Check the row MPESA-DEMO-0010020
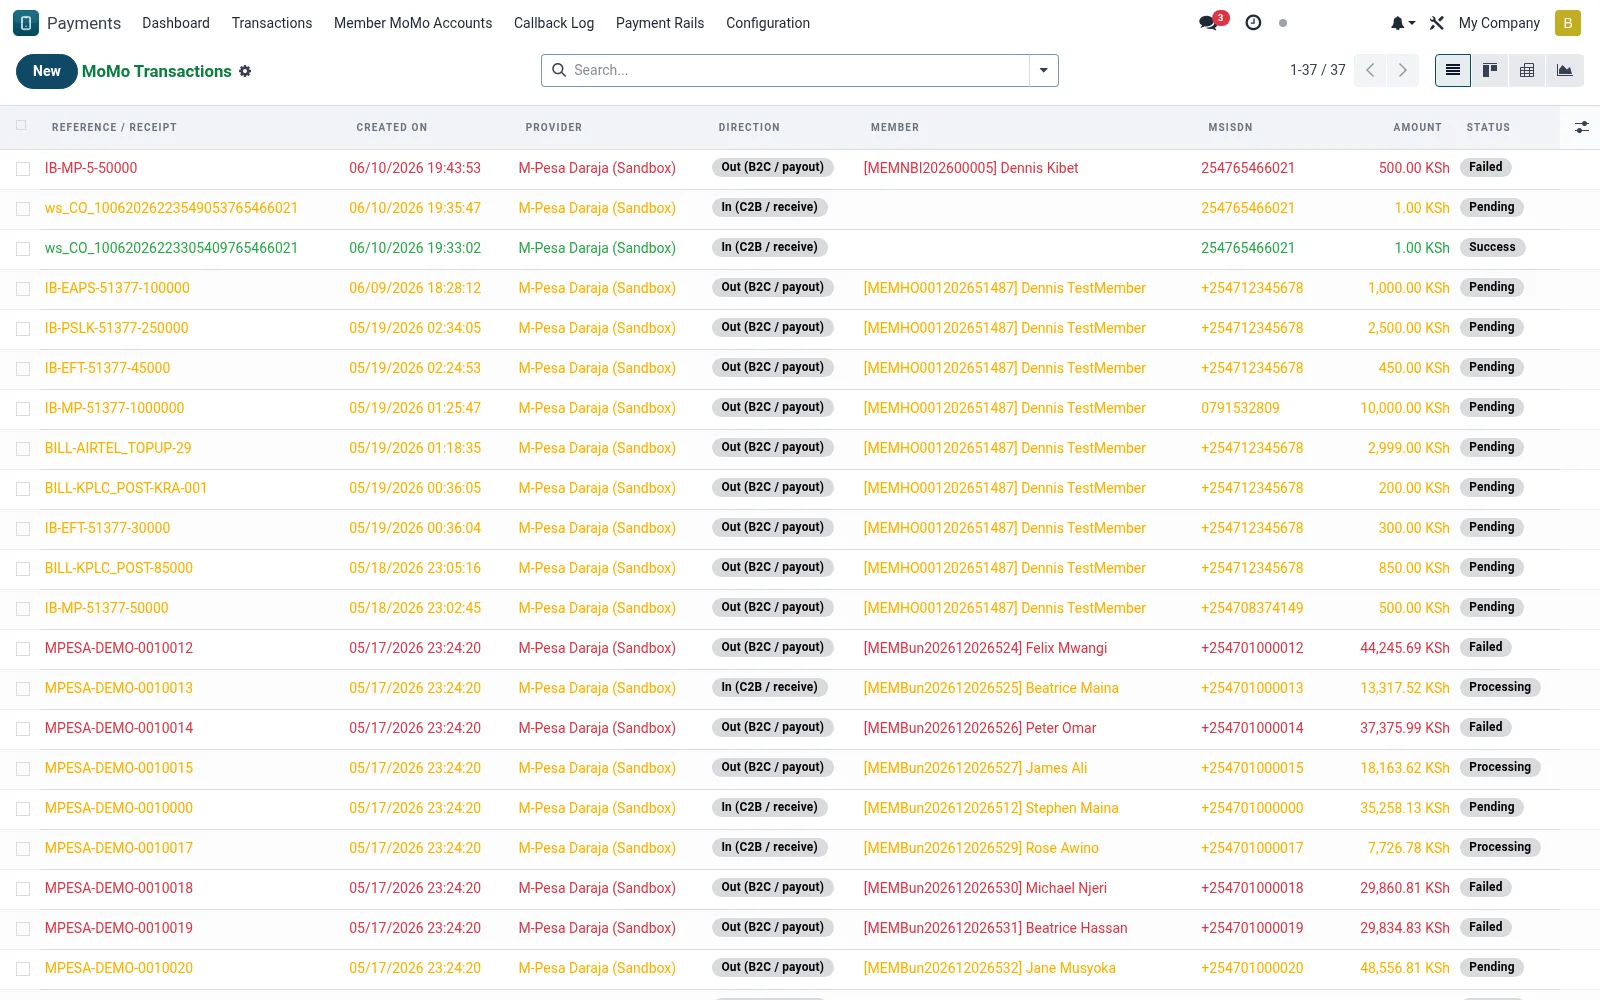1600x1000 pixels. (x=22, y=969)
